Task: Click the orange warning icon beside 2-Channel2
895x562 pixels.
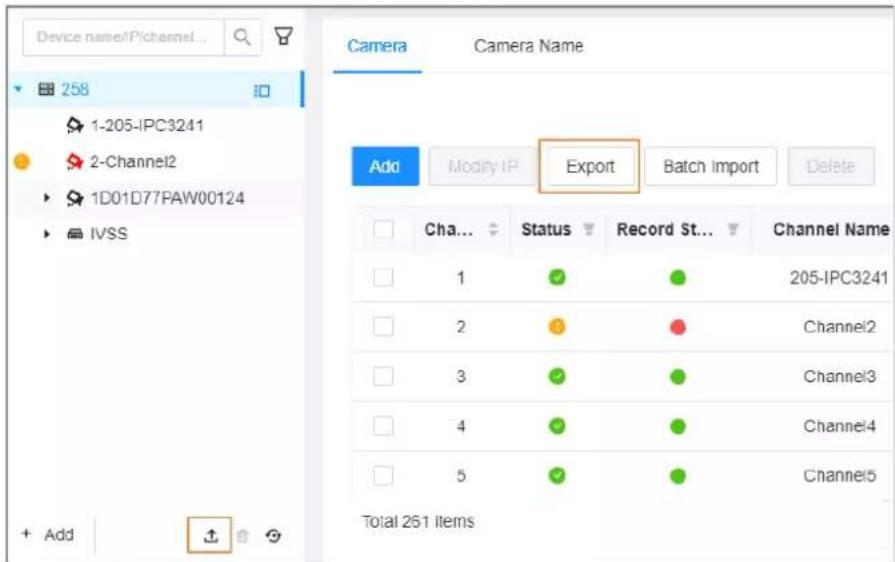Action: point(21,162)
